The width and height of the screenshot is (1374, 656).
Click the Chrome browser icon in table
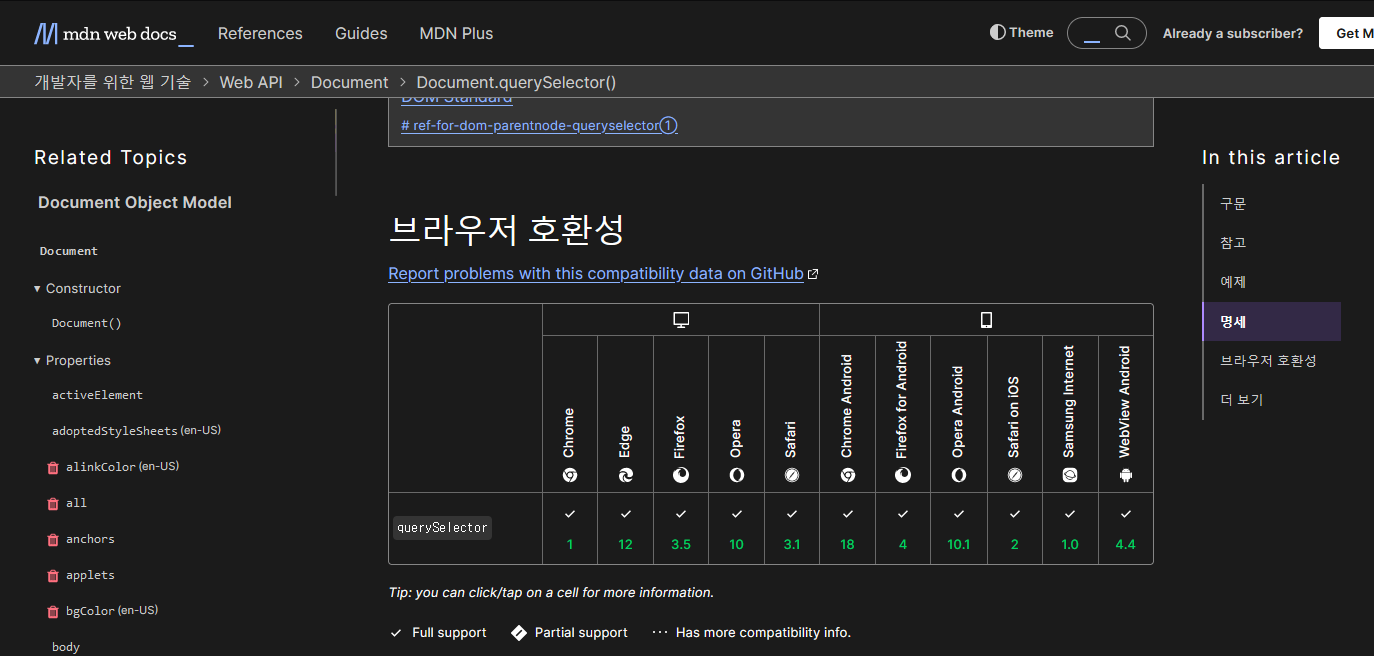pyautogui.click(x=569, y=475)
